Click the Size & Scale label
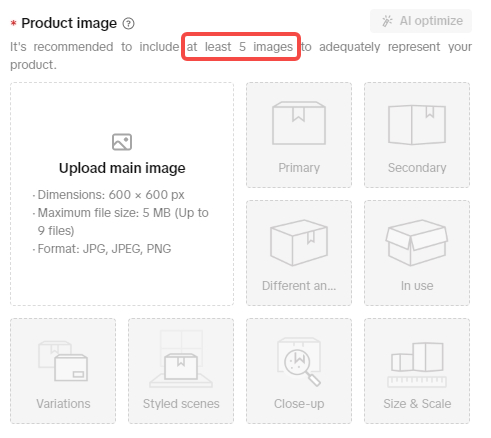The image size is (491, 438). click(417, 404)
